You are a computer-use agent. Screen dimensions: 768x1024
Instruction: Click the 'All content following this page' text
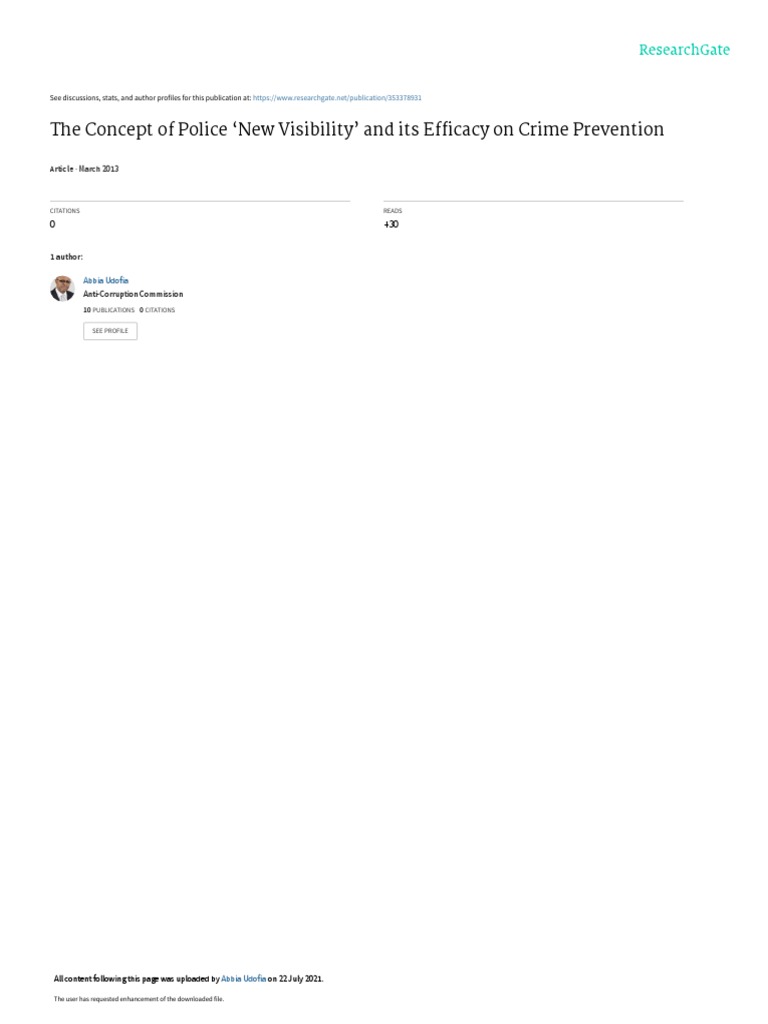(106, 979)
